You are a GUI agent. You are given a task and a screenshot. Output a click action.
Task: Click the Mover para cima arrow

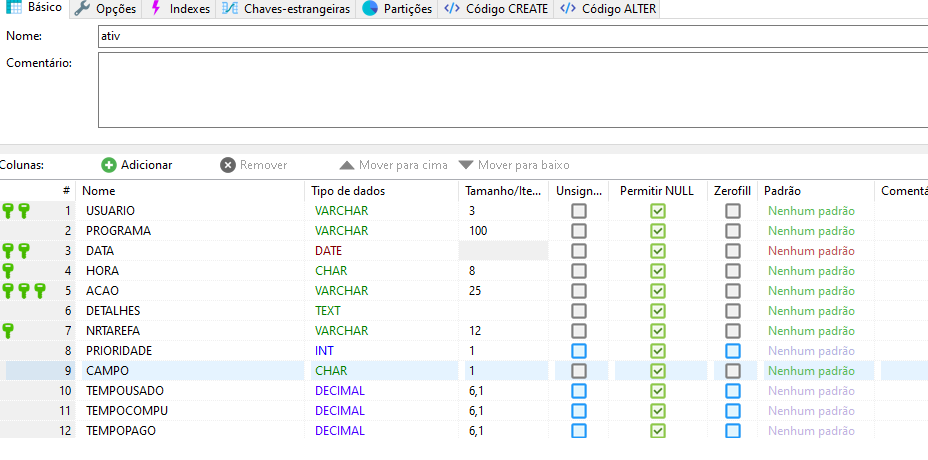pos(347,165)
